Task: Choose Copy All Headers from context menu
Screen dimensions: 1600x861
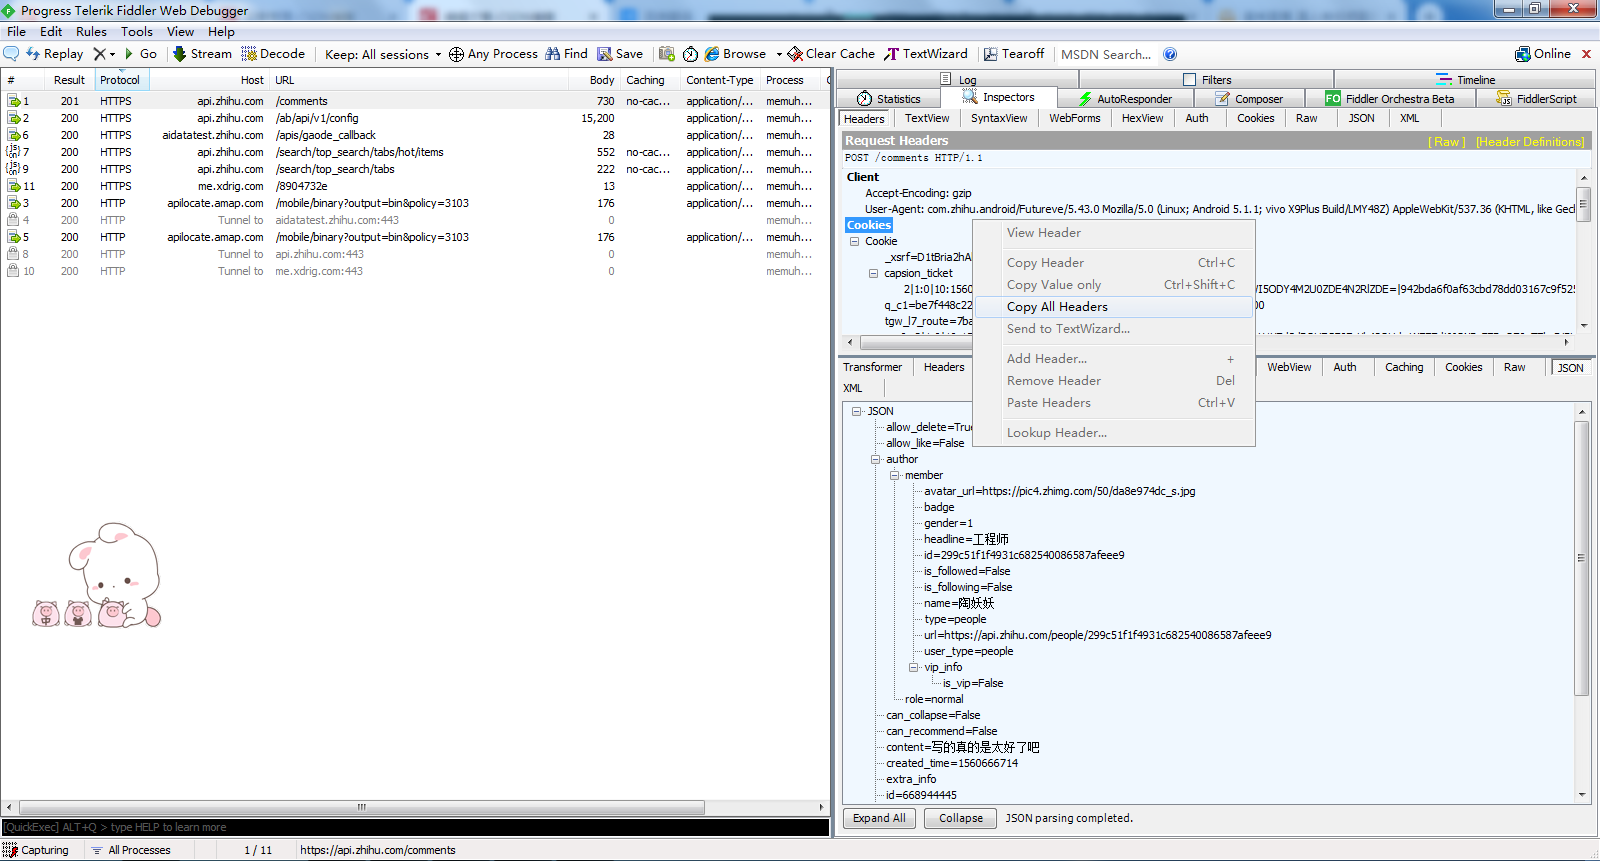Action: 1114,307
